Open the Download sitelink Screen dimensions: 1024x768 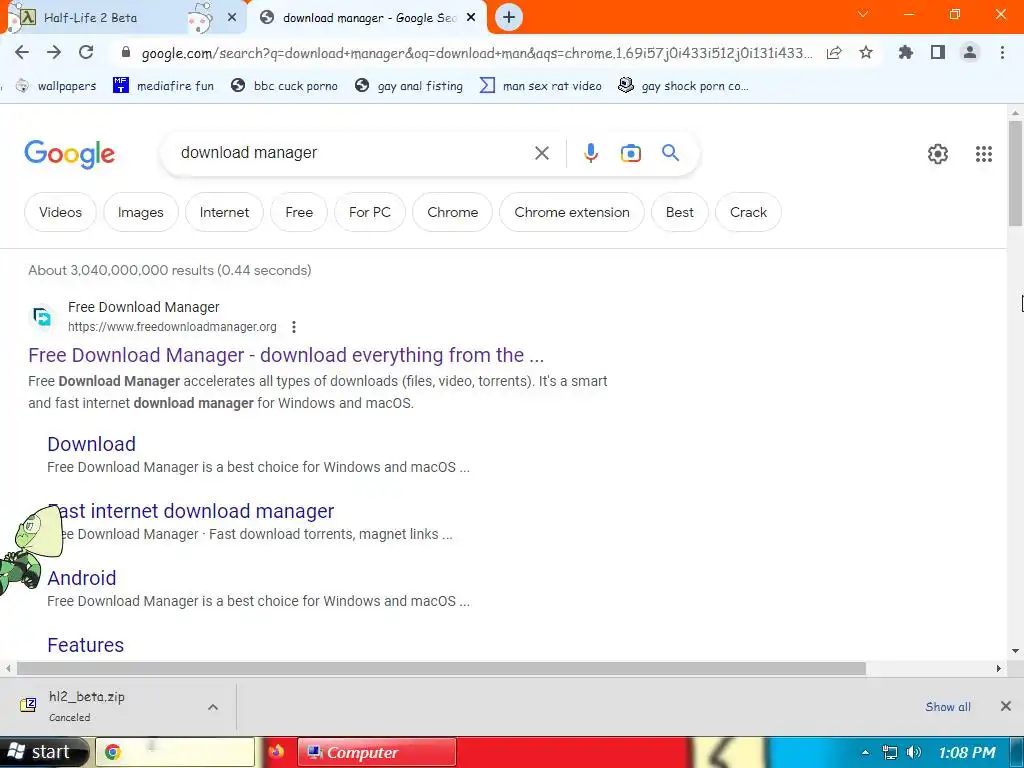click(x=91, y=444)
